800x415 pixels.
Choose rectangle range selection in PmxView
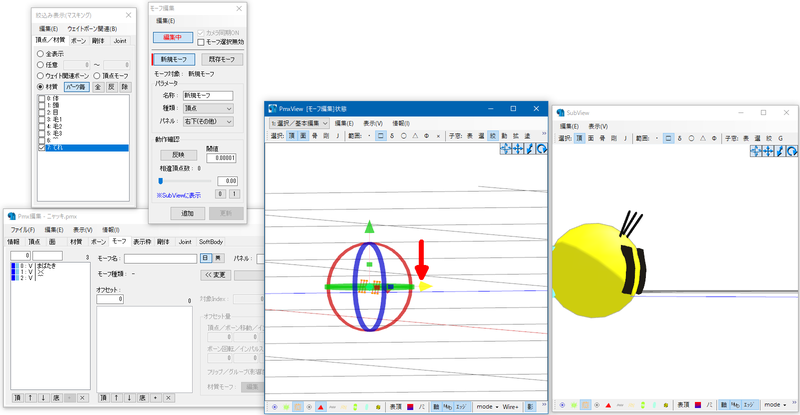click(381, 136)
